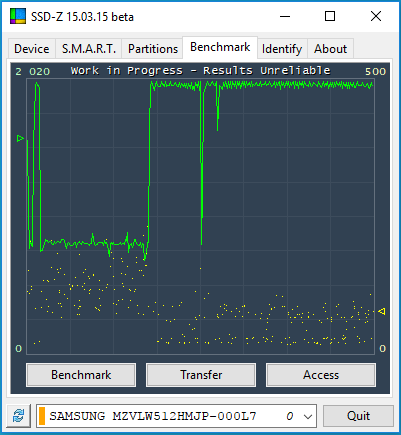Expand the drive selector dropdown arrow
Screen dimensions: 401x435
308,416
